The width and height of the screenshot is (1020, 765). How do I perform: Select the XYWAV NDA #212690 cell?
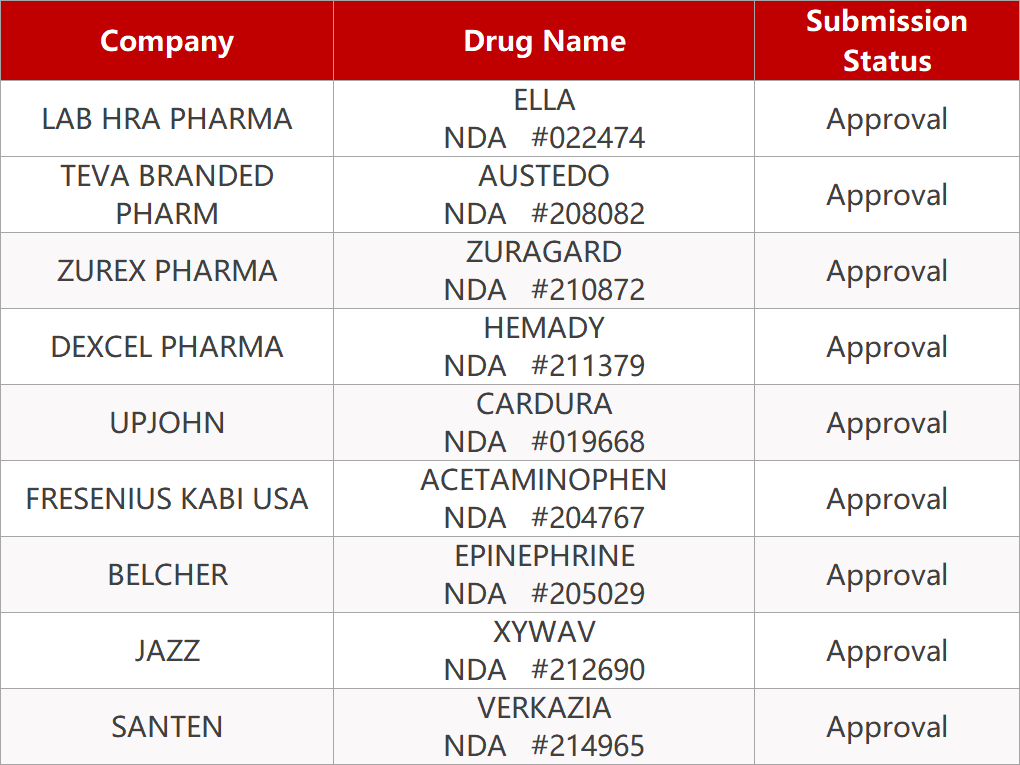pyautogui.click(x=544, y=651)
